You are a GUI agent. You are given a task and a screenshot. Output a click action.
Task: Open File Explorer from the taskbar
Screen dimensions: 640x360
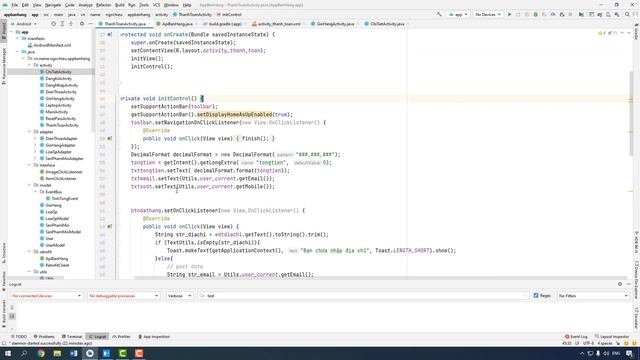(57, 353)
